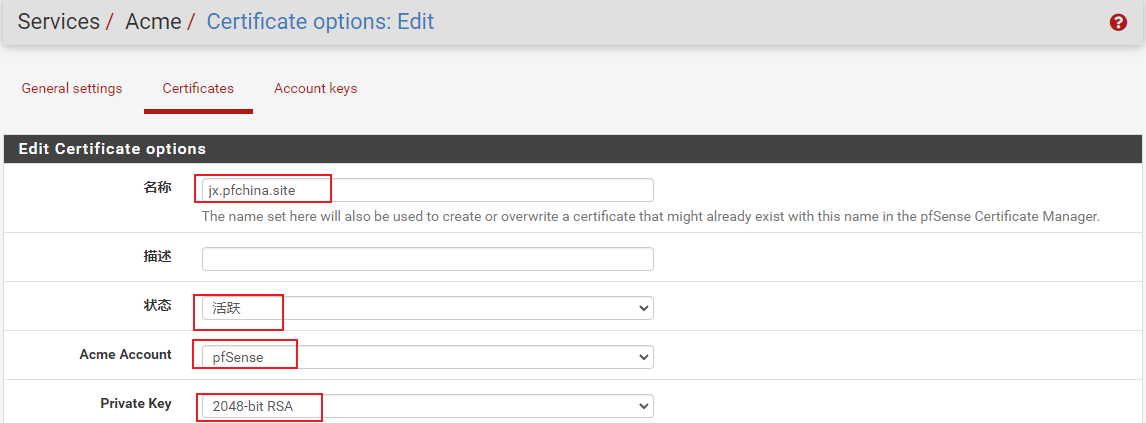Image resolution: width=1146 pixels, height=423 pixels.
Task: Click the chevron arrow on the 状态 dropdown
Action: (643, 308)
